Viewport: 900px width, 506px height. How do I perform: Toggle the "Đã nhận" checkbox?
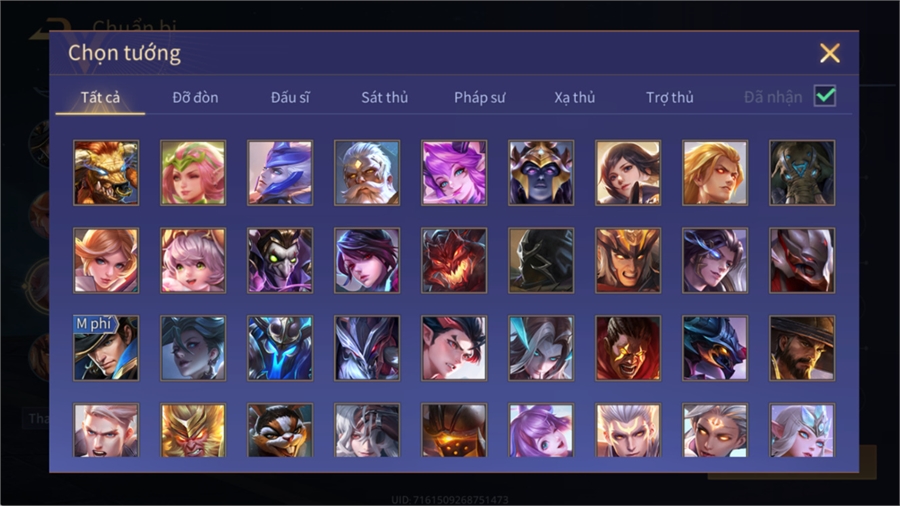(825, 96)
